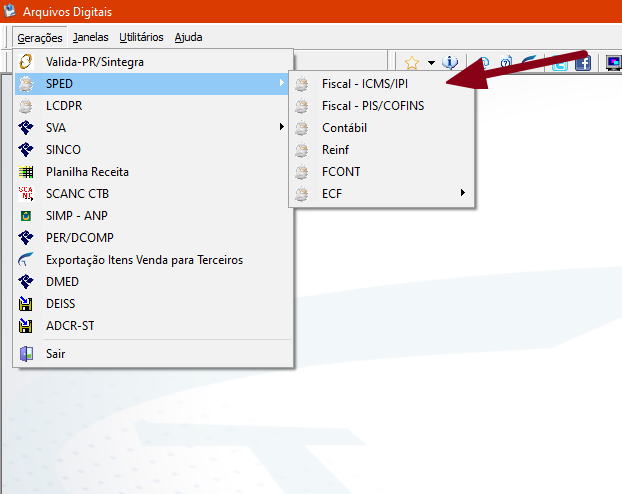Expand the SPED submenu arrow
622x494 pixels.
tap(281, 83)
